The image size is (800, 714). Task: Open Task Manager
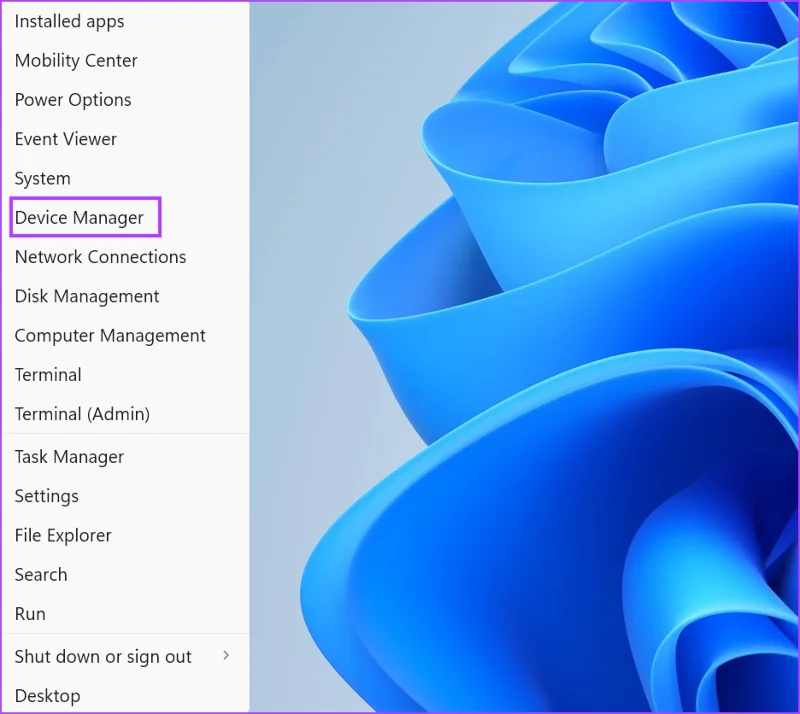coord(69,457)
